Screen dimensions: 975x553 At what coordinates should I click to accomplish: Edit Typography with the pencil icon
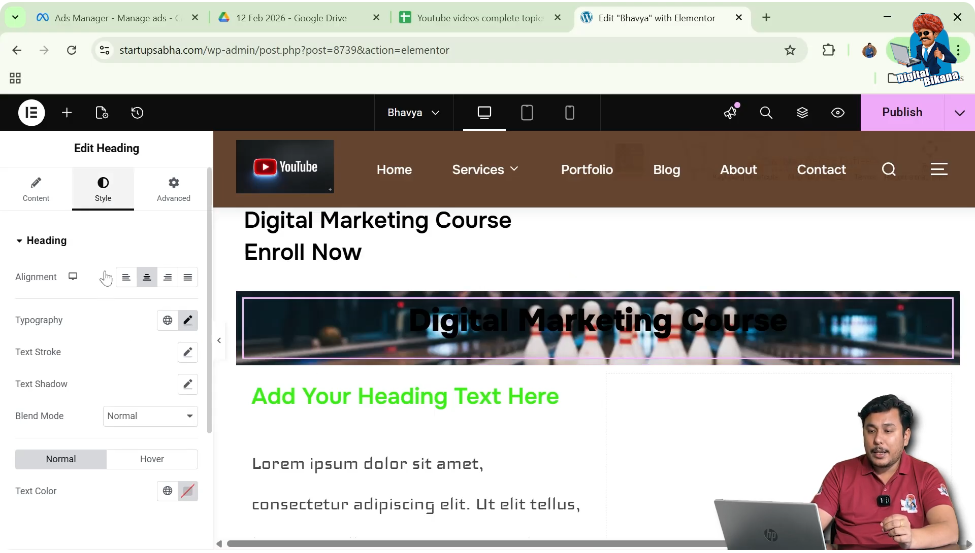pos(187,320)
